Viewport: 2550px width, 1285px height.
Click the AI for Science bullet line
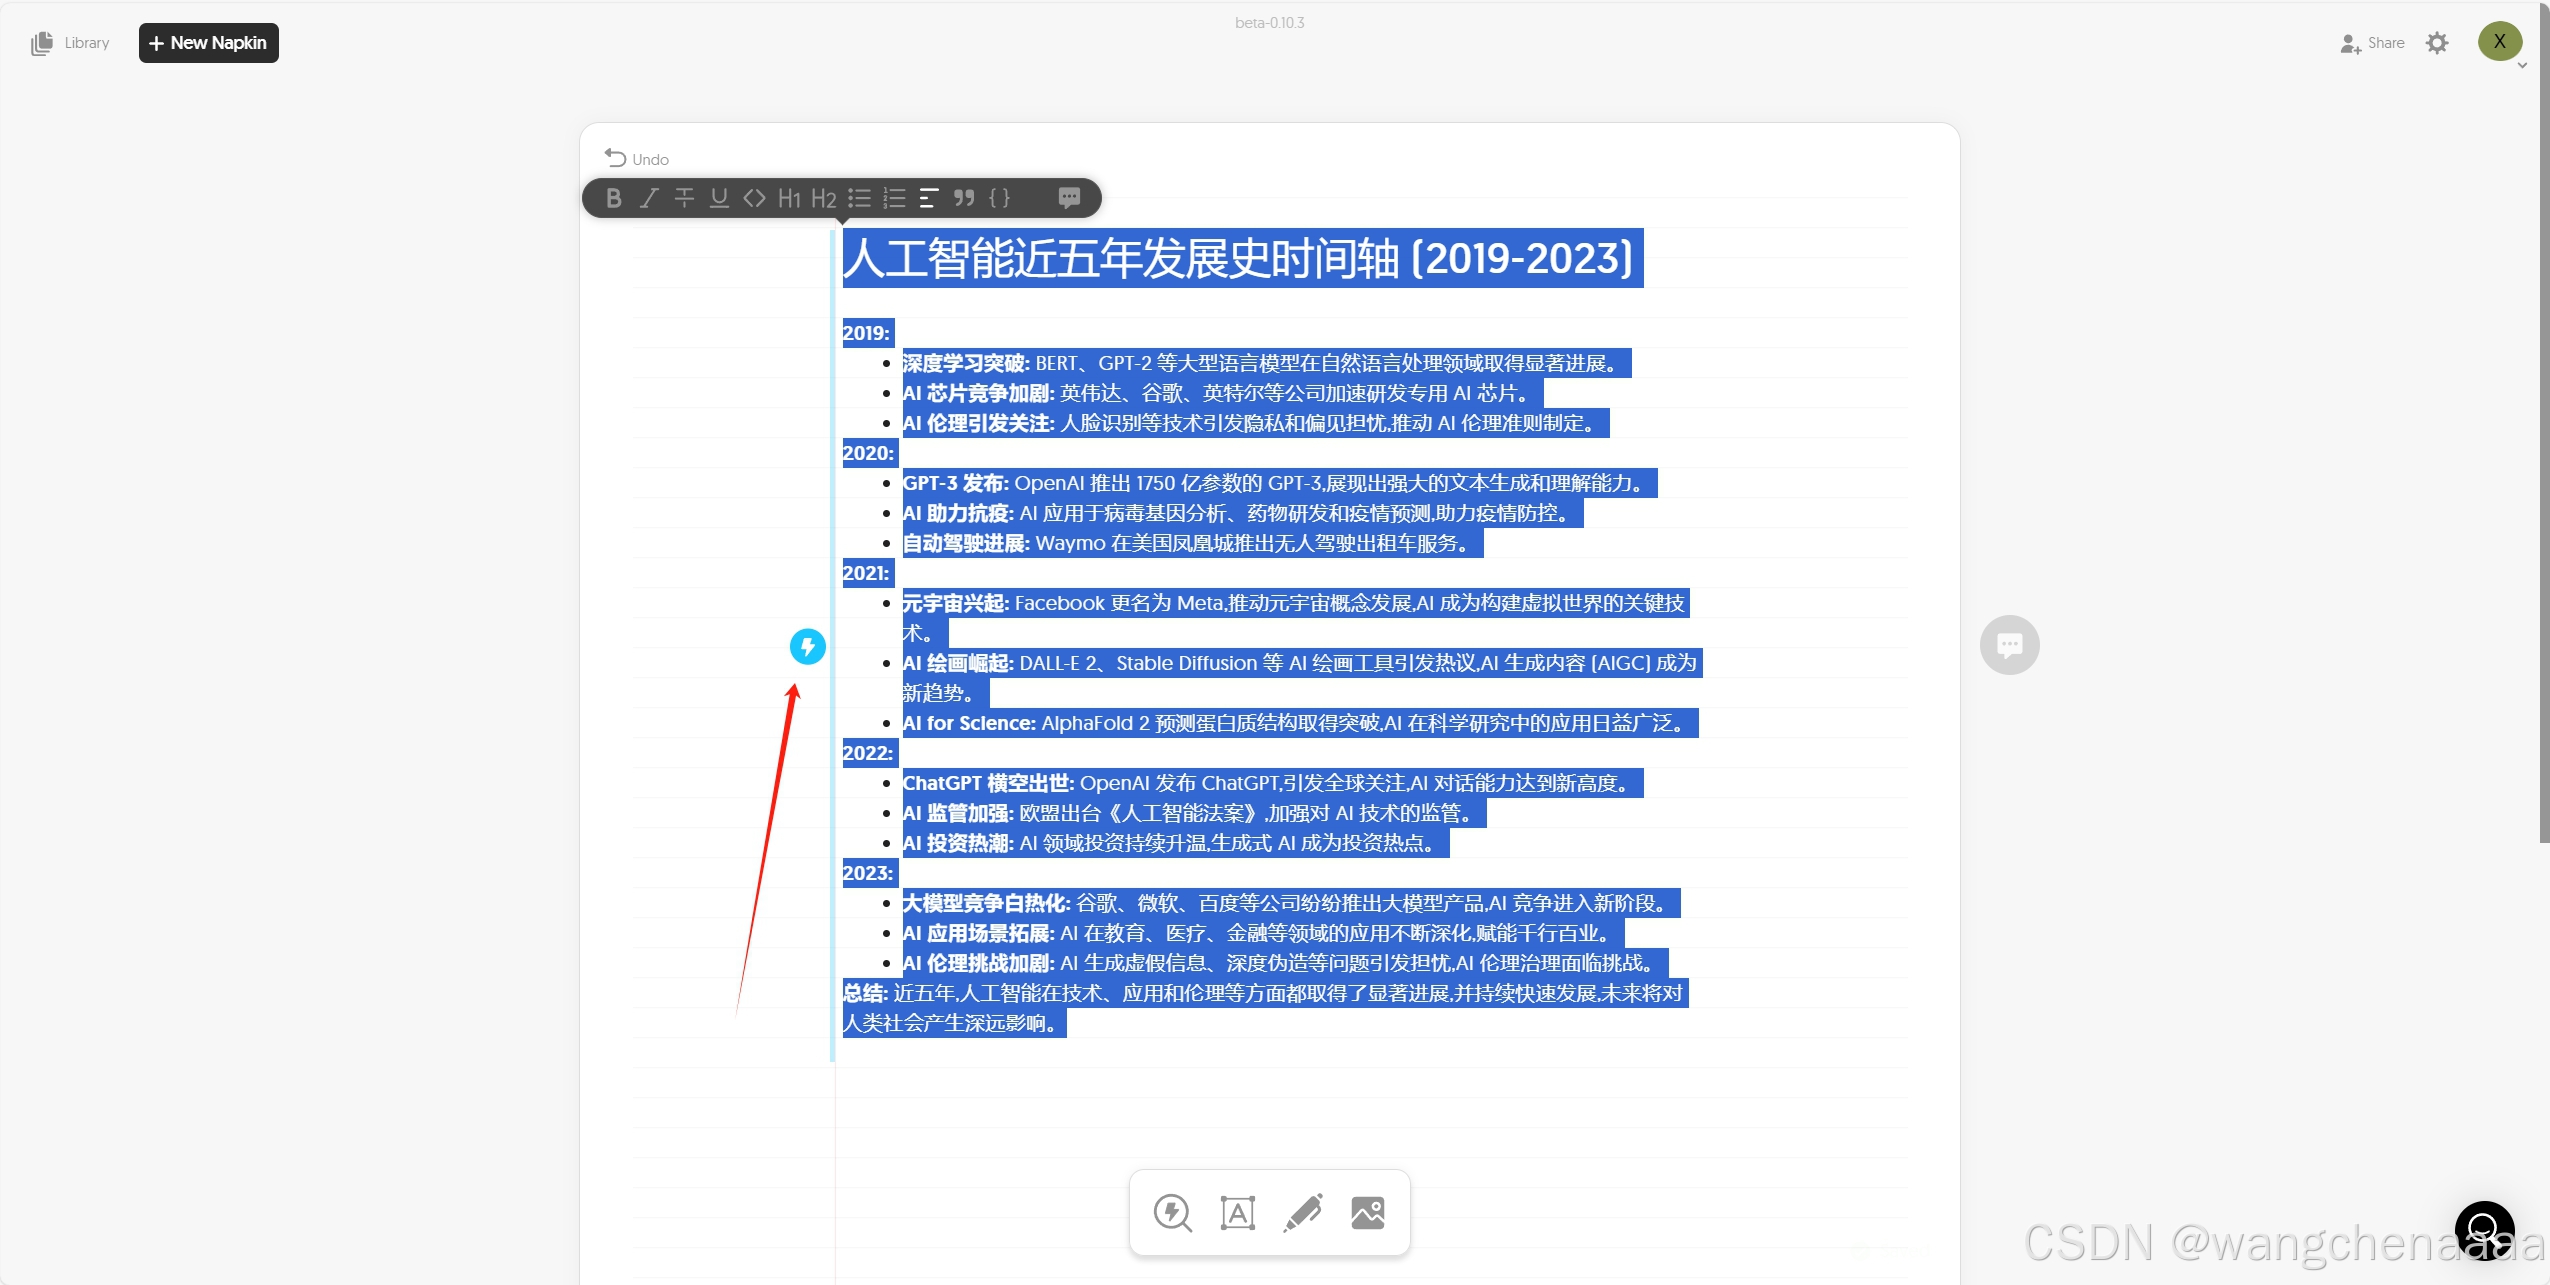pyautogui.click(x=1300, y=723)
